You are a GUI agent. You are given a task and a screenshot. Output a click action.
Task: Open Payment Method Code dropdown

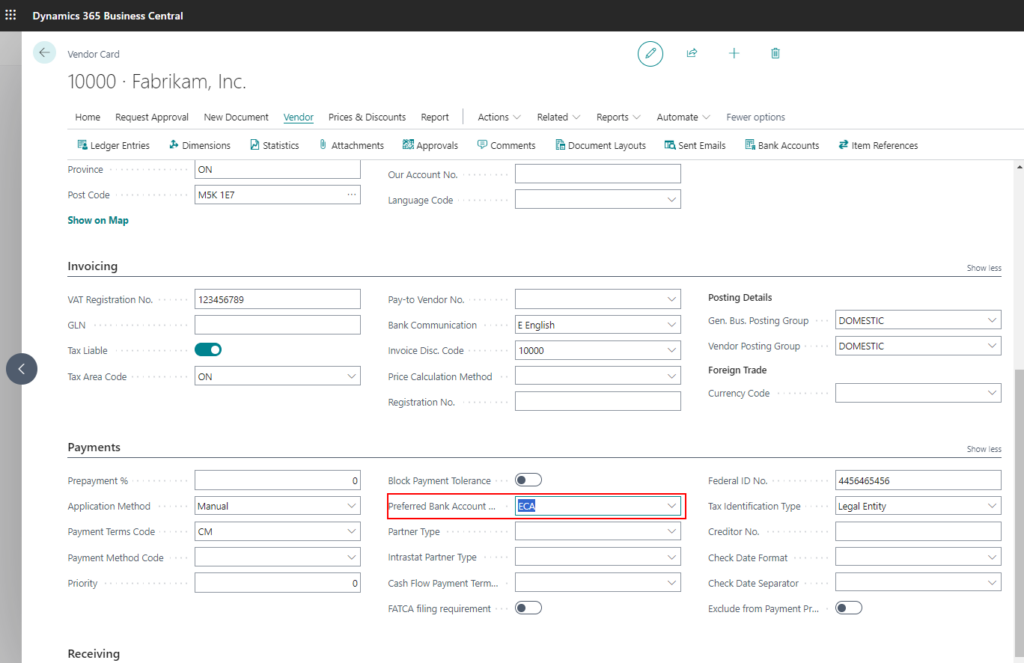[x=351, y=557]
